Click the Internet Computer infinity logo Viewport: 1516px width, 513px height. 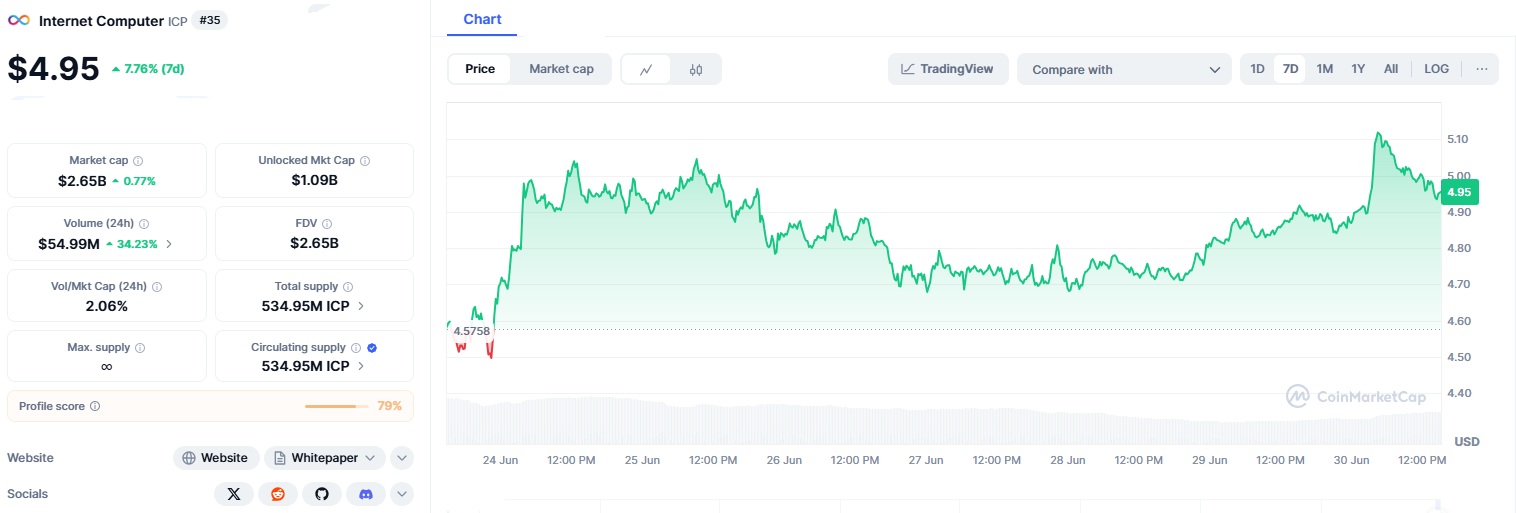click(19, 20)
